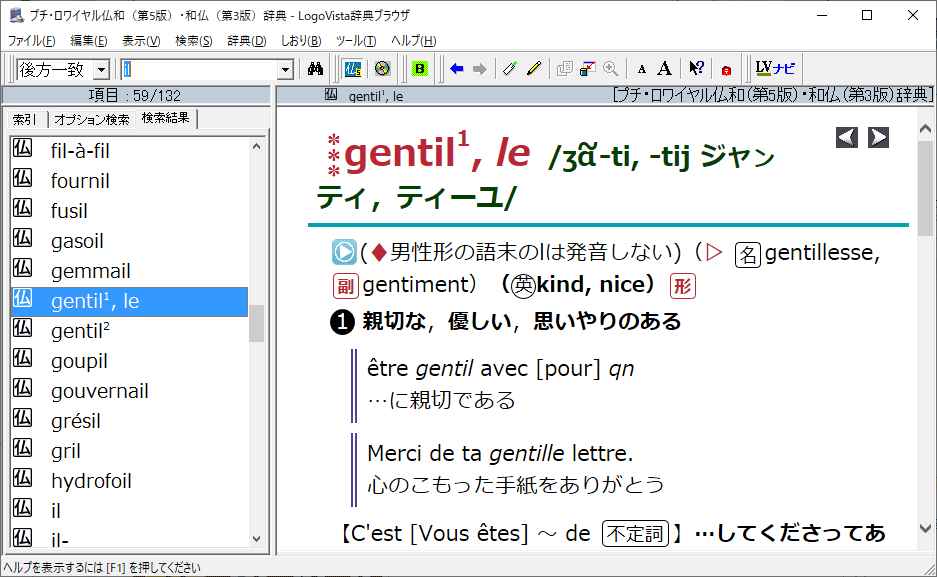Click the large A font size icon
The image size is (937, 577).
(665, 69)
